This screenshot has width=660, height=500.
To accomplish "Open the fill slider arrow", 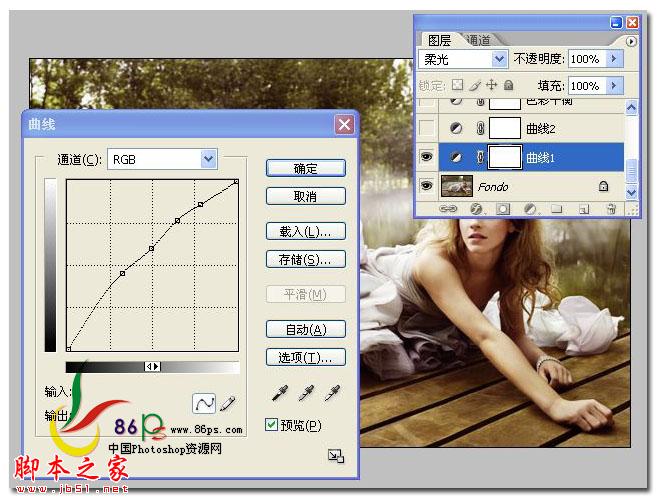I will [x=614, y=85].
